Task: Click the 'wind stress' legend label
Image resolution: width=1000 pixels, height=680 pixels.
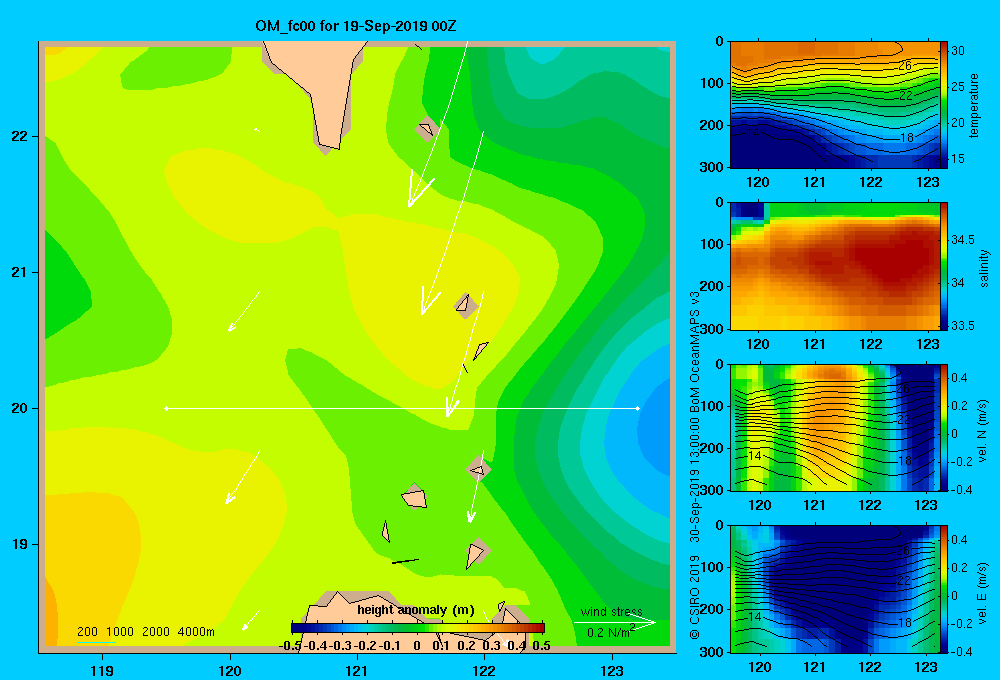Action: pyautogui.click(x=612, y=612)
